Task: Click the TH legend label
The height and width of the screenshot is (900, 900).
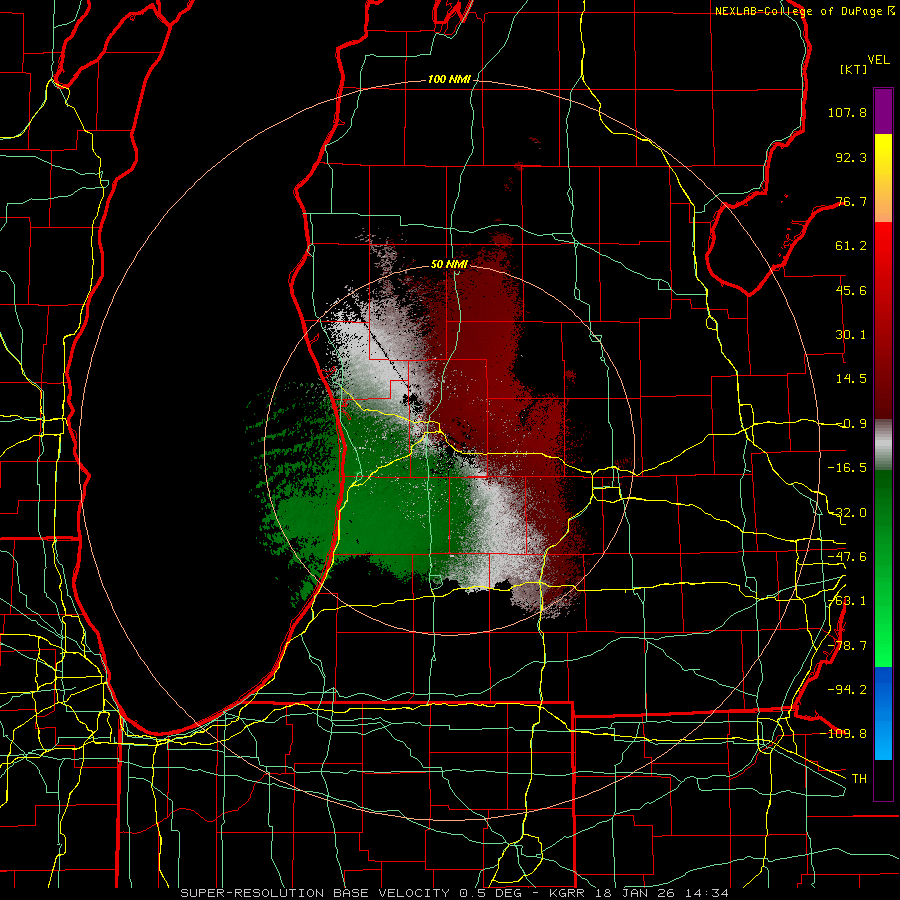Action: (x=859, y=778)
